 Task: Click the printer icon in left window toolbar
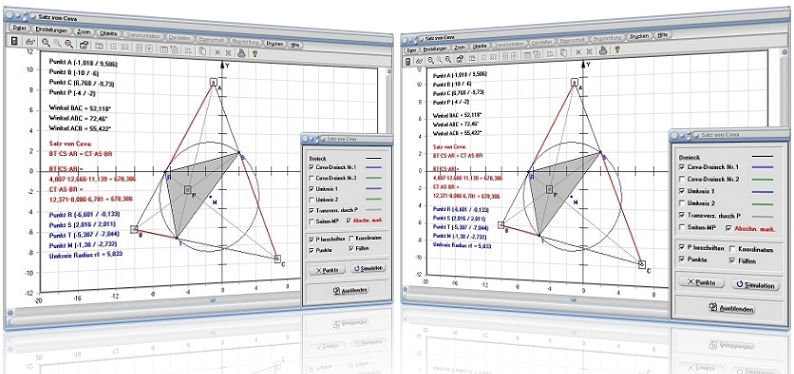[242, 52]
